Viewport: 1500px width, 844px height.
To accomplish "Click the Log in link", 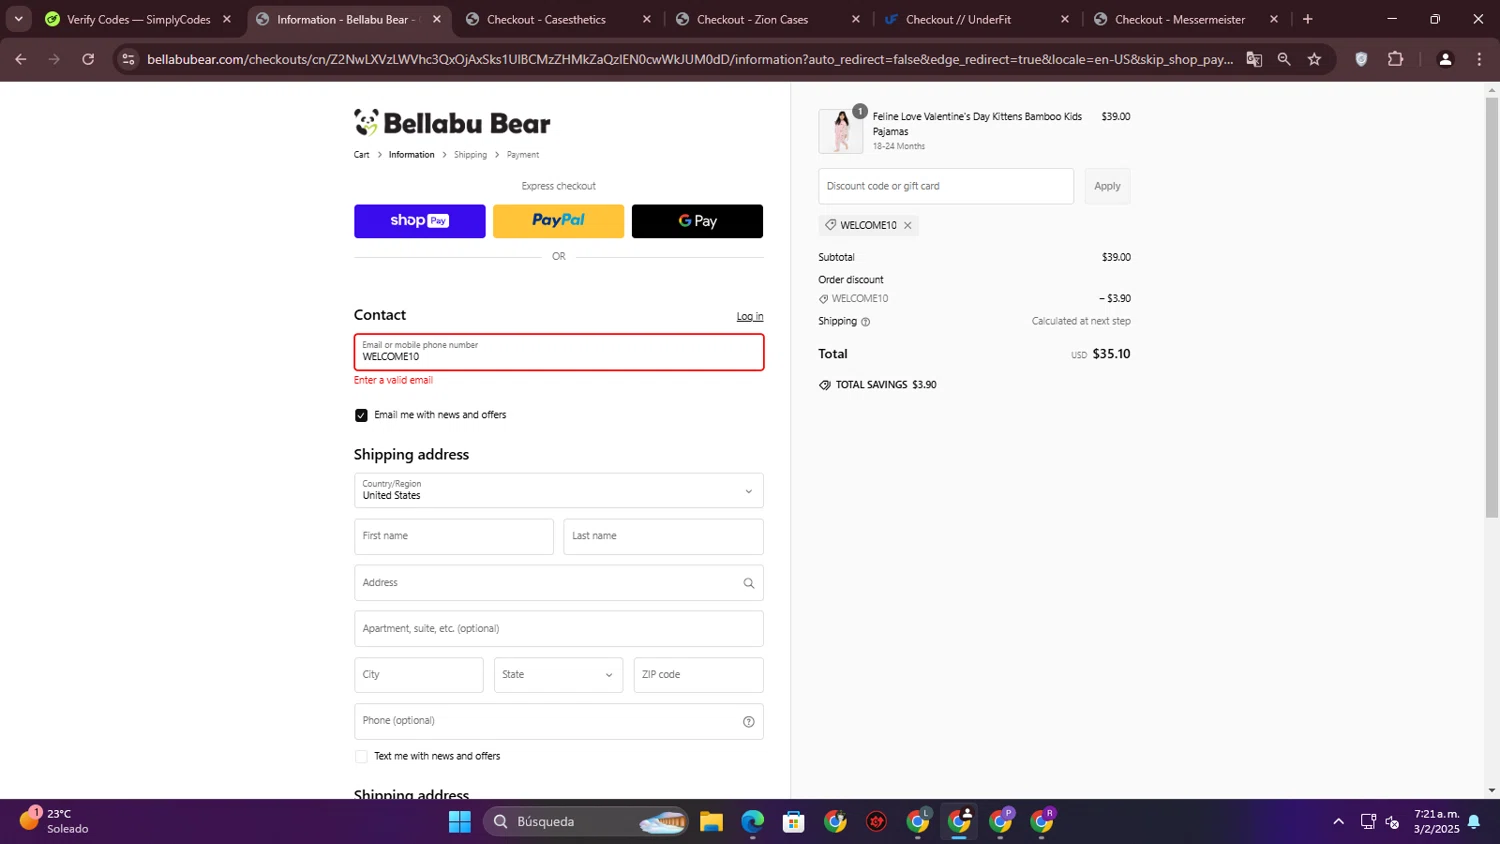I will [x=750, y=316].
